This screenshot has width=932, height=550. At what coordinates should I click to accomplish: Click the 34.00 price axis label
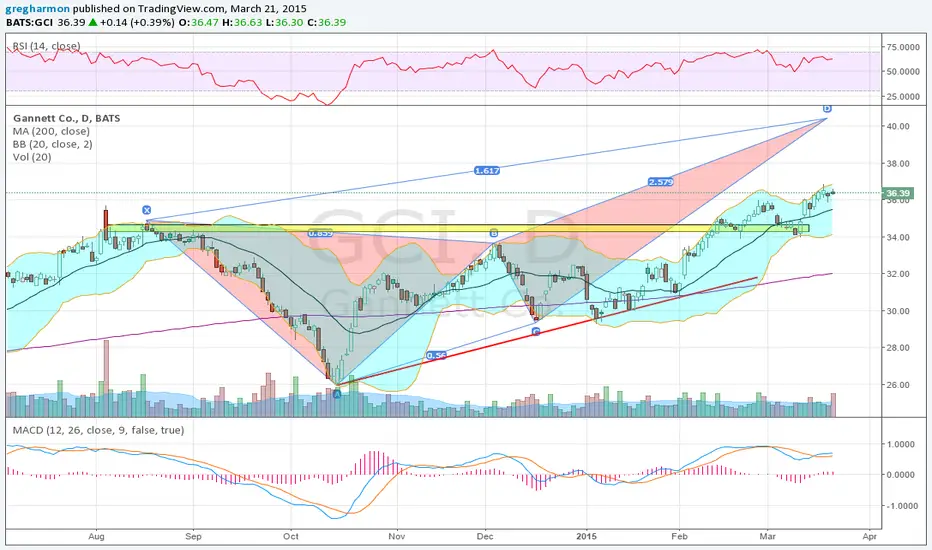coord(897,237)
